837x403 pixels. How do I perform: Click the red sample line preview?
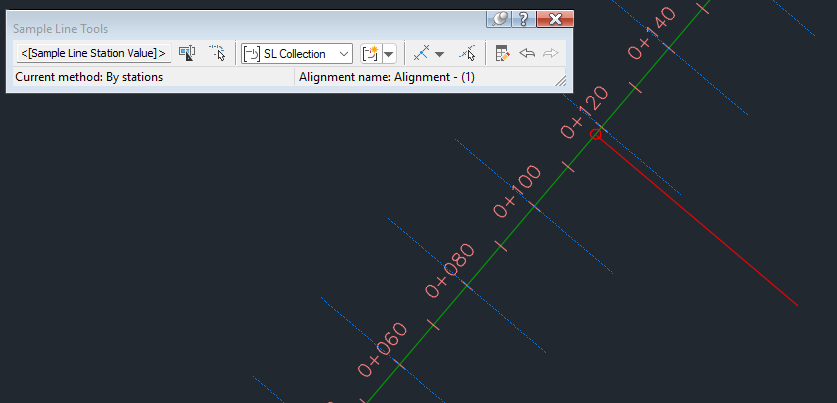coord(699,222)
